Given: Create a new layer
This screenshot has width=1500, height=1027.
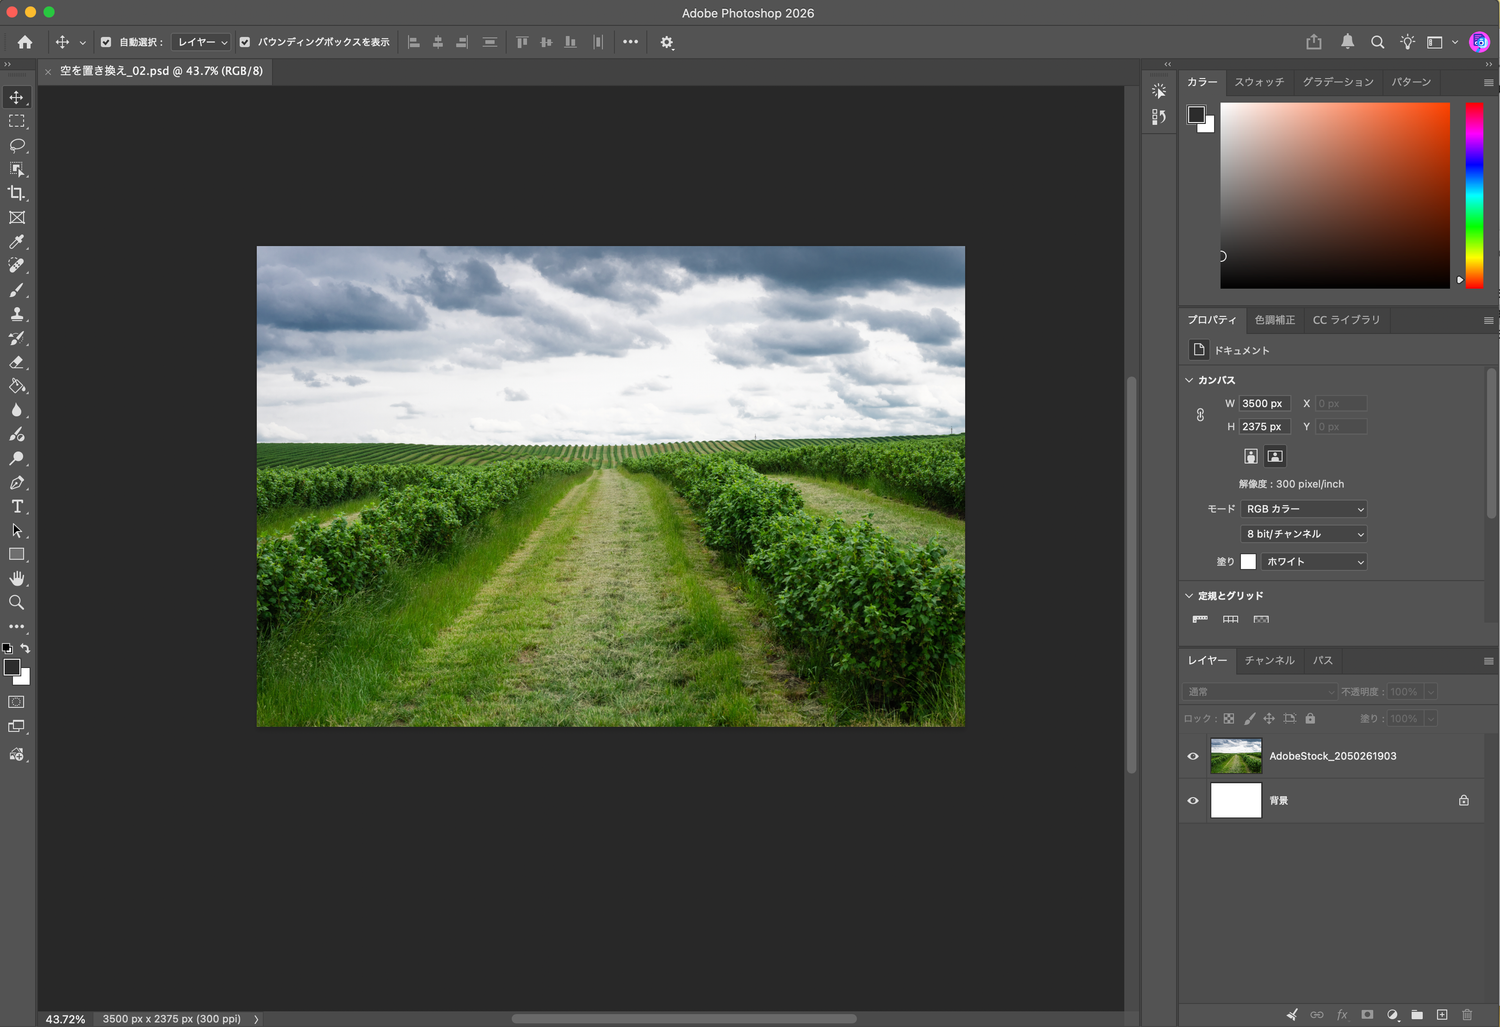Looking at the screenshot, I should [1442, 1014].
